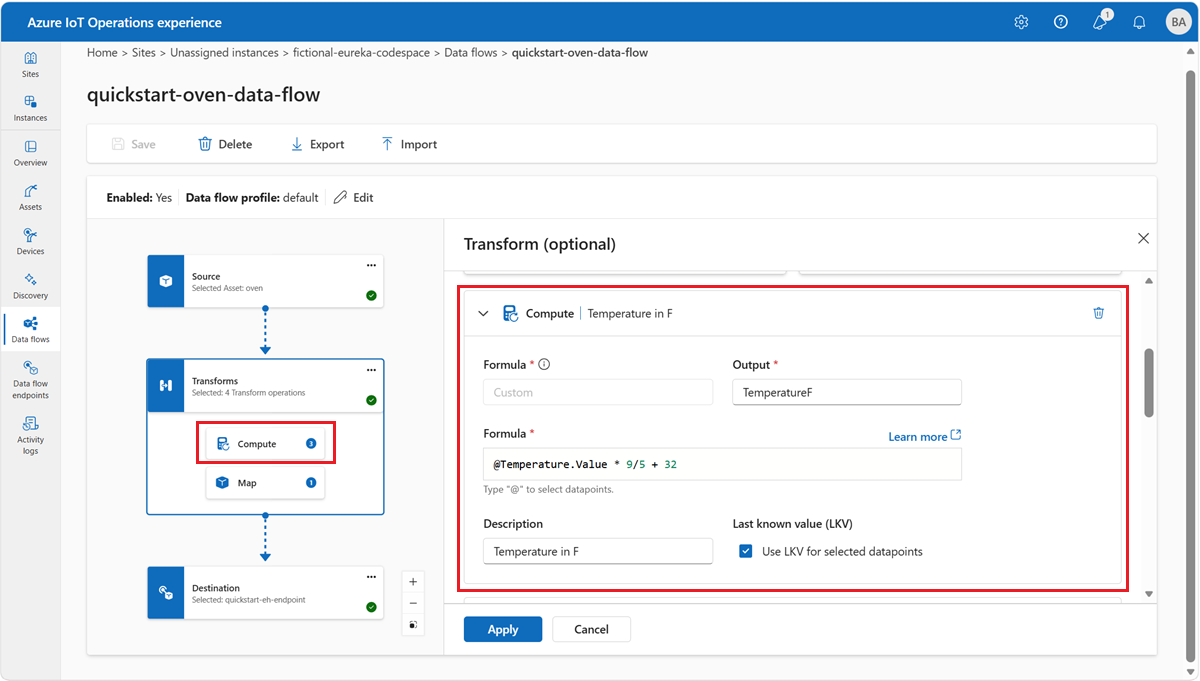The image size is (1200, 681).
Task: Zoom in the flow canvas
Action: [x=414, y=582]
